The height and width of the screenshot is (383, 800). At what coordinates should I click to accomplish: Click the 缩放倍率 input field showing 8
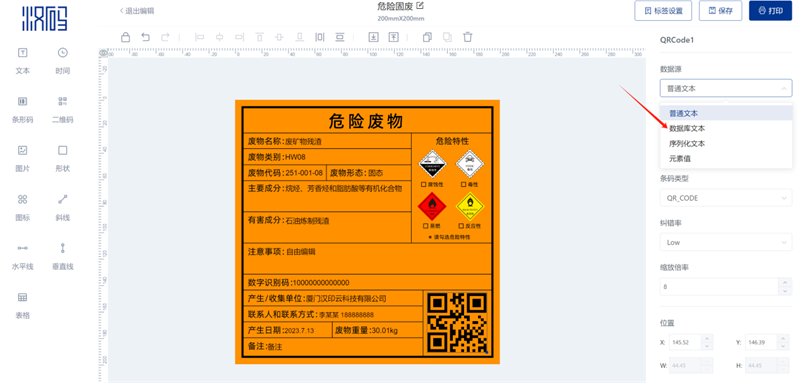(718, 287)
